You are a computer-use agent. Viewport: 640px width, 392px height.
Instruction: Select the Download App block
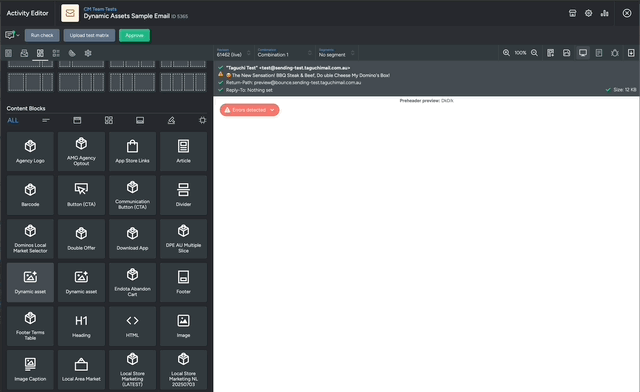pos(132,239)
